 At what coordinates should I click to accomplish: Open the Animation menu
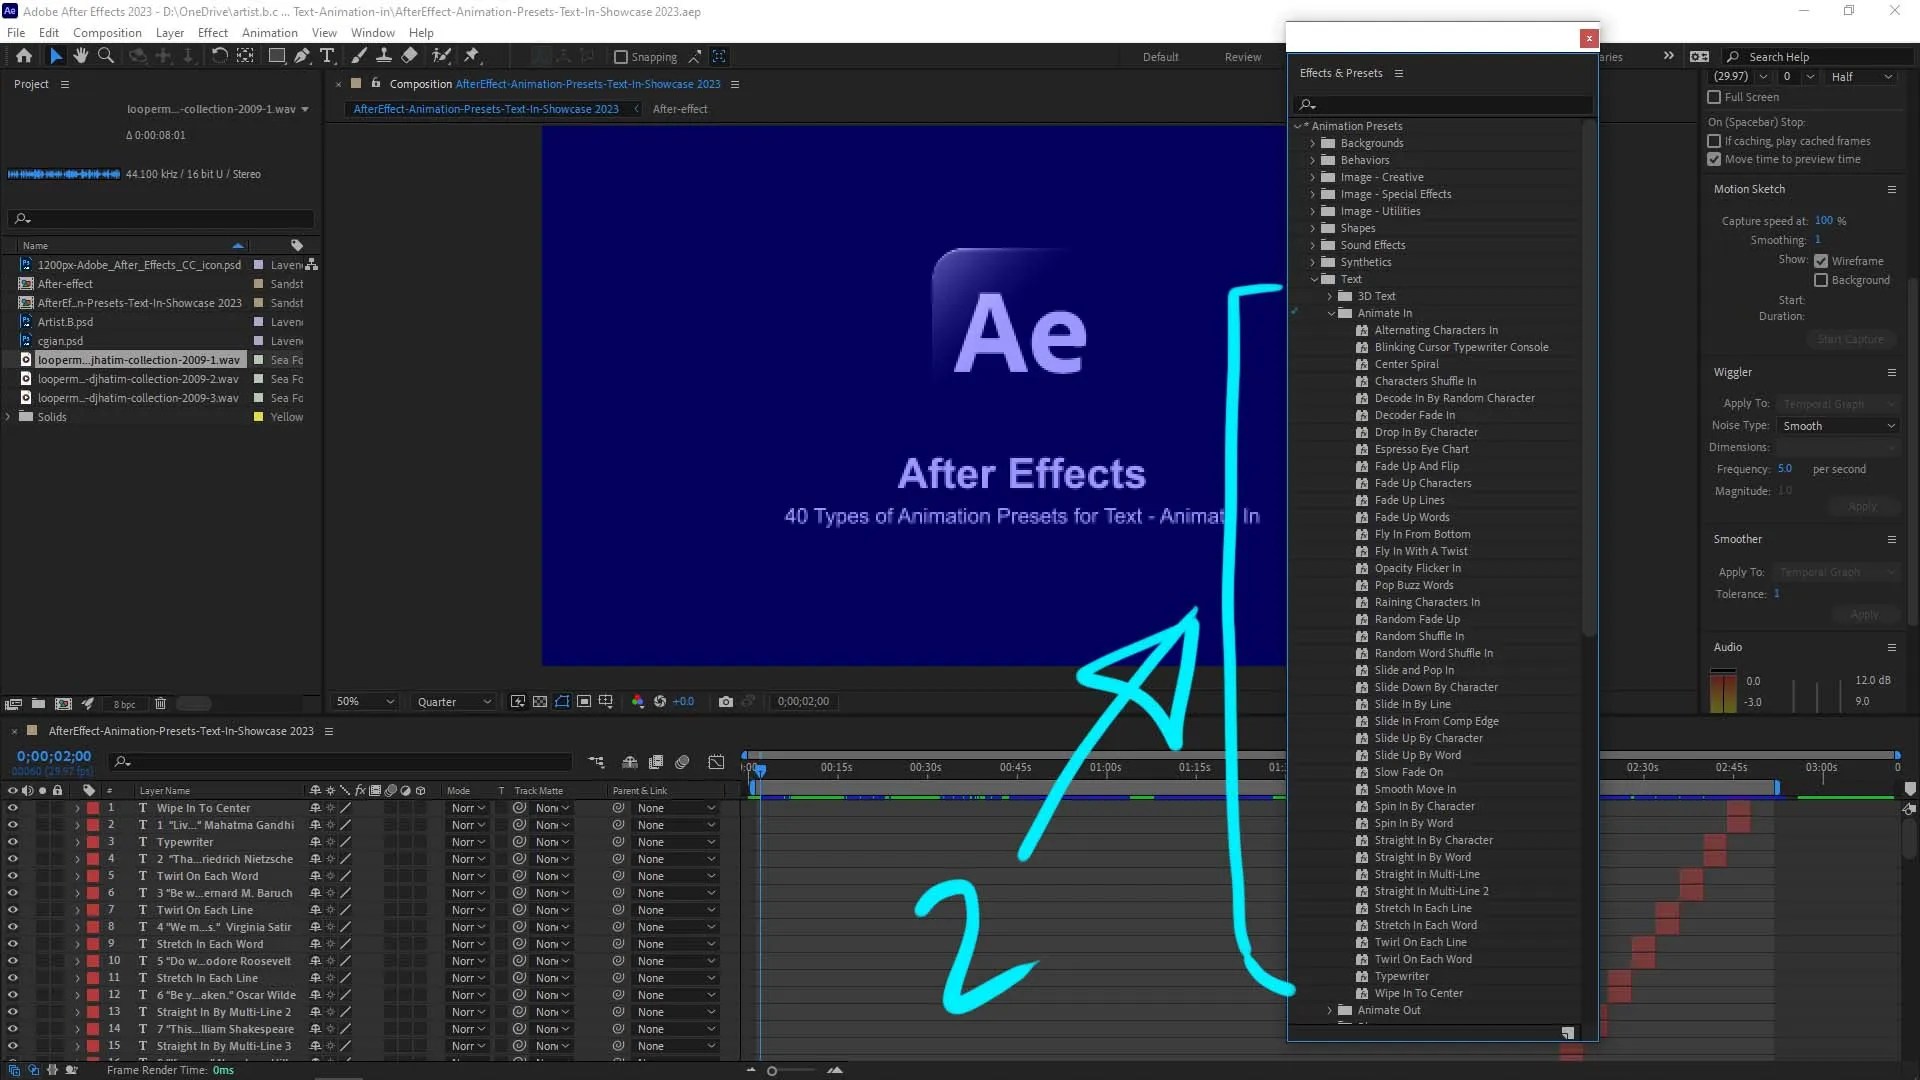[x=269, y=32]
